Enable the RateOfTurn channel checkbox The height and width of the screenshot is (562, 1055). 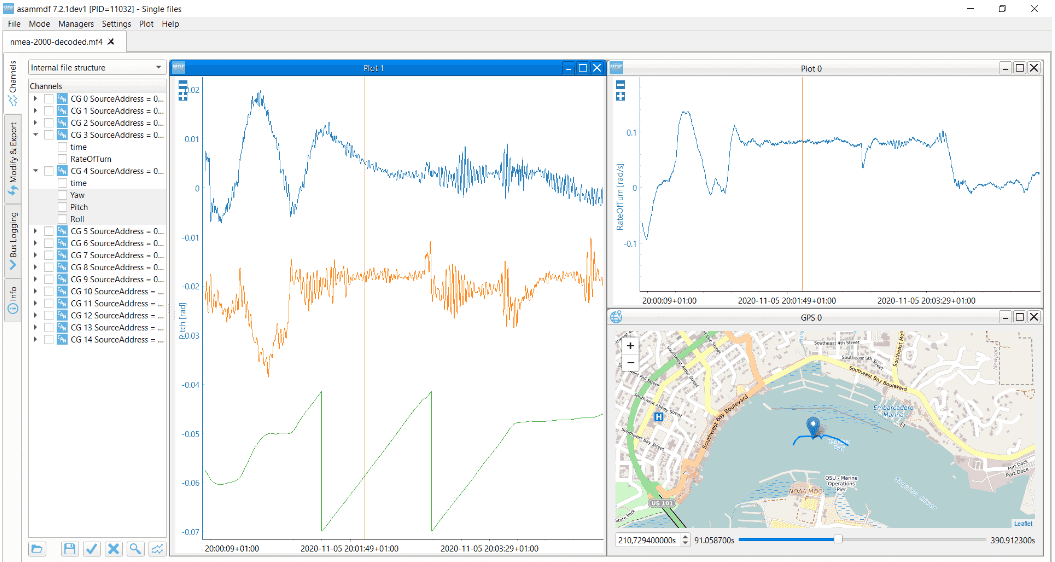tap(62, 159)
